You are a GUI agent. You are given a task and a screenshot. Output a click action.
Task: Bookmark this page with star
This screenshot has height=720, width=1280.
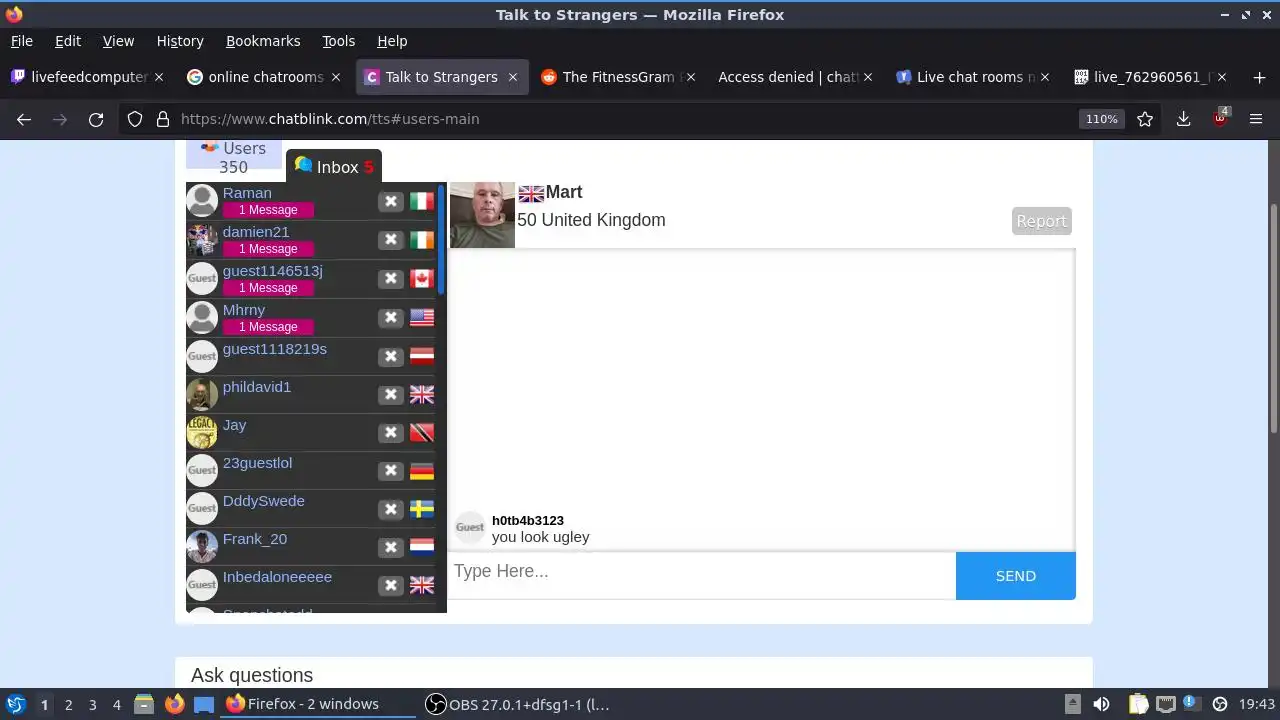click(1145, 119)
